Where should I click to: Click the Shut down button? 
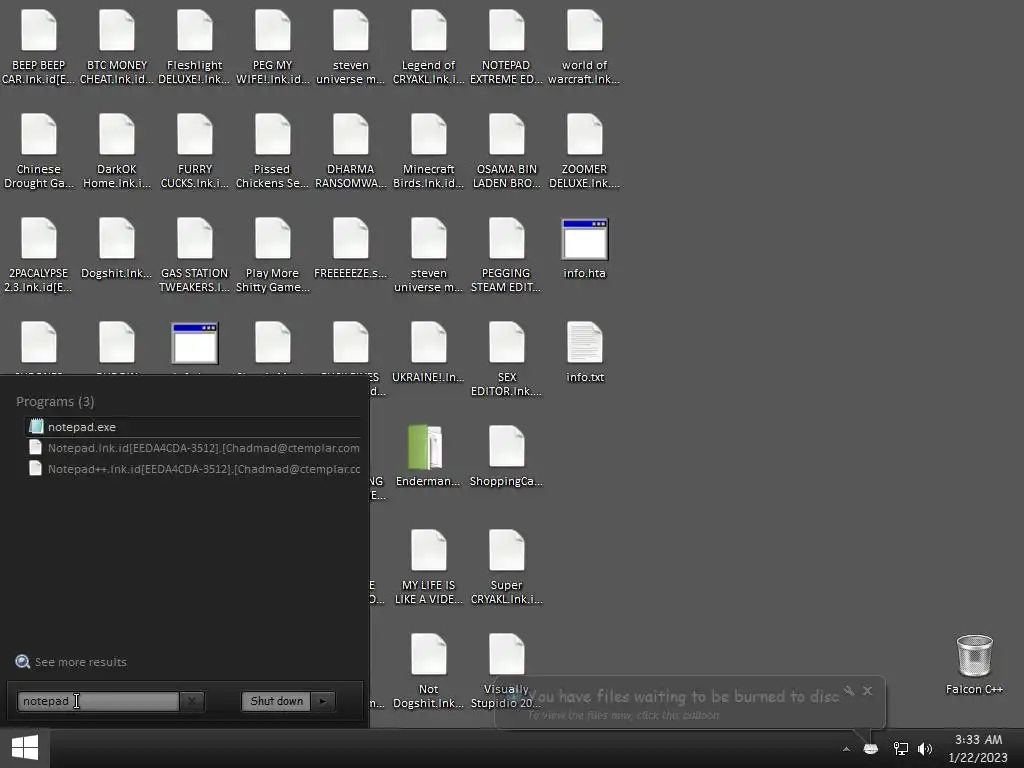coord(276,701)
